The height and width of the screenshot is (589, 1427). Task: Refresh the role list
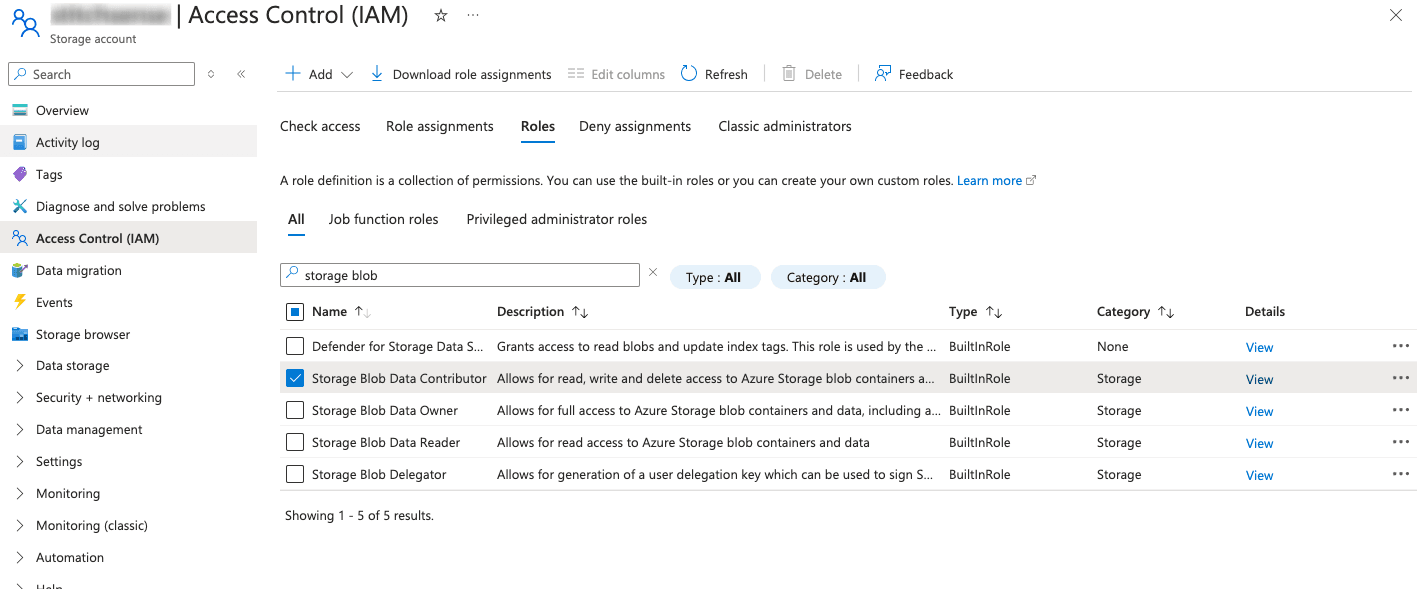click(x=713, y=73)
